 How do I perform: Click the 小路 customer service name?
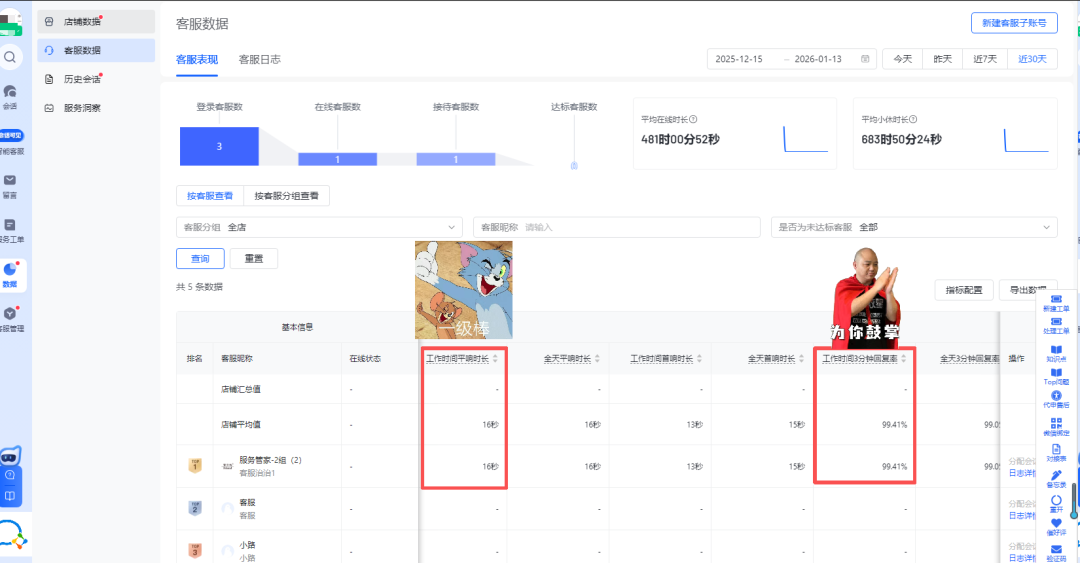[247, 544]
